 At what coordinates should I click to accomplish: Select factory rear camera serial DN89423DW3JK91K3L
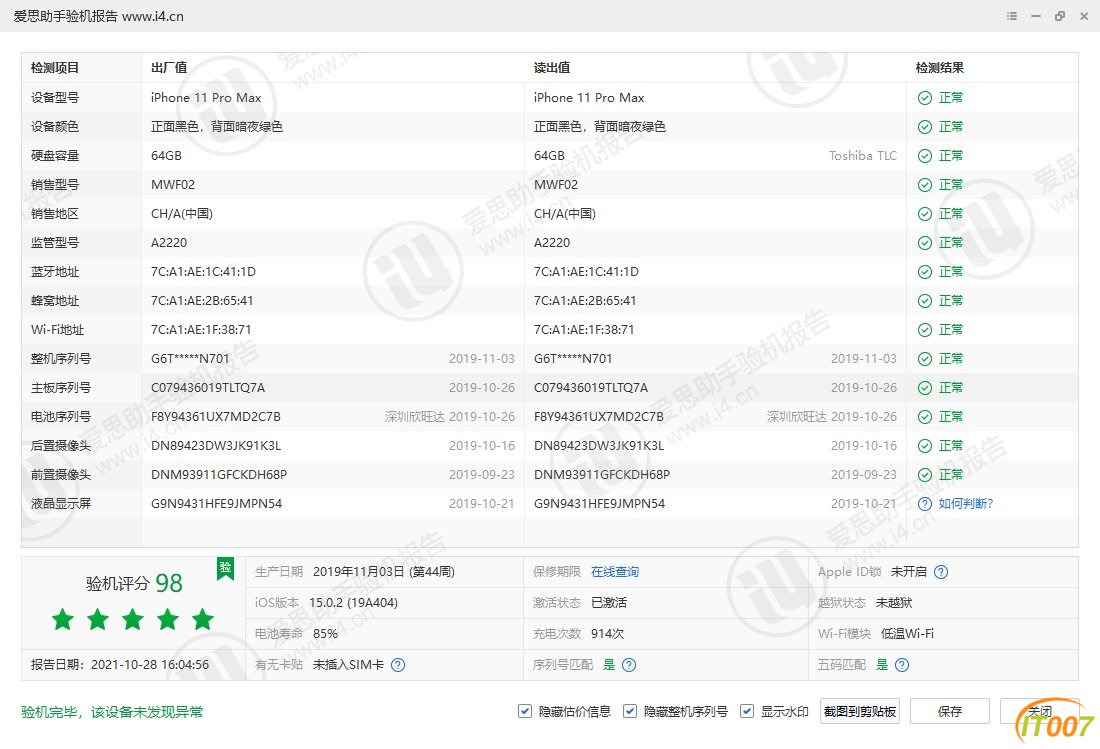[x=215, y=445]
